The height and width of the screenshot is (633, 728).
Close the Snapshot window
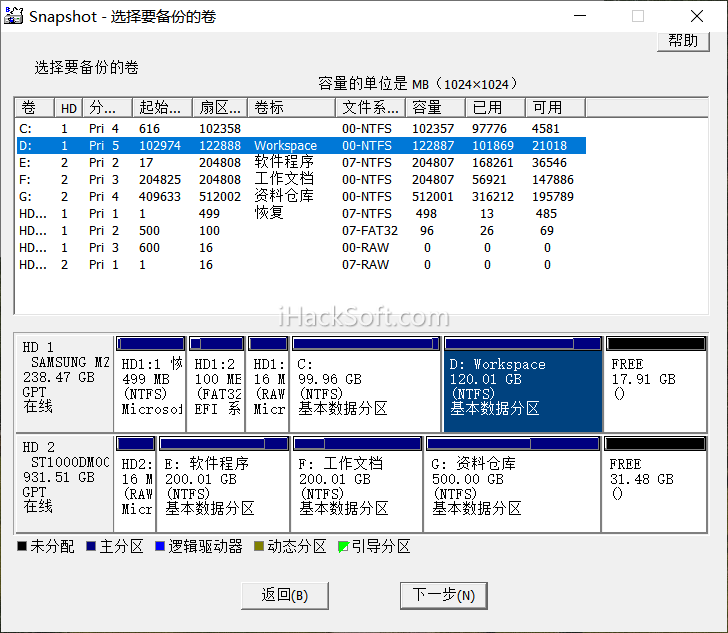697,16
